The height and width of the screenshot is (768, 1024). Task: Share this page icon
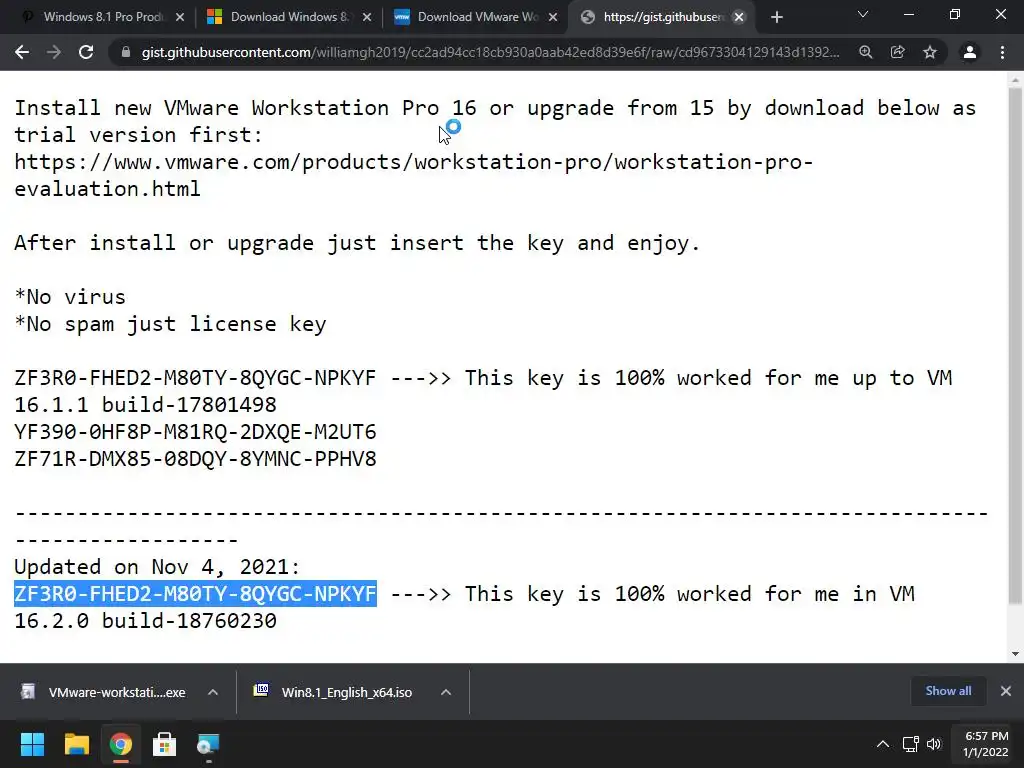pos(898,52)
